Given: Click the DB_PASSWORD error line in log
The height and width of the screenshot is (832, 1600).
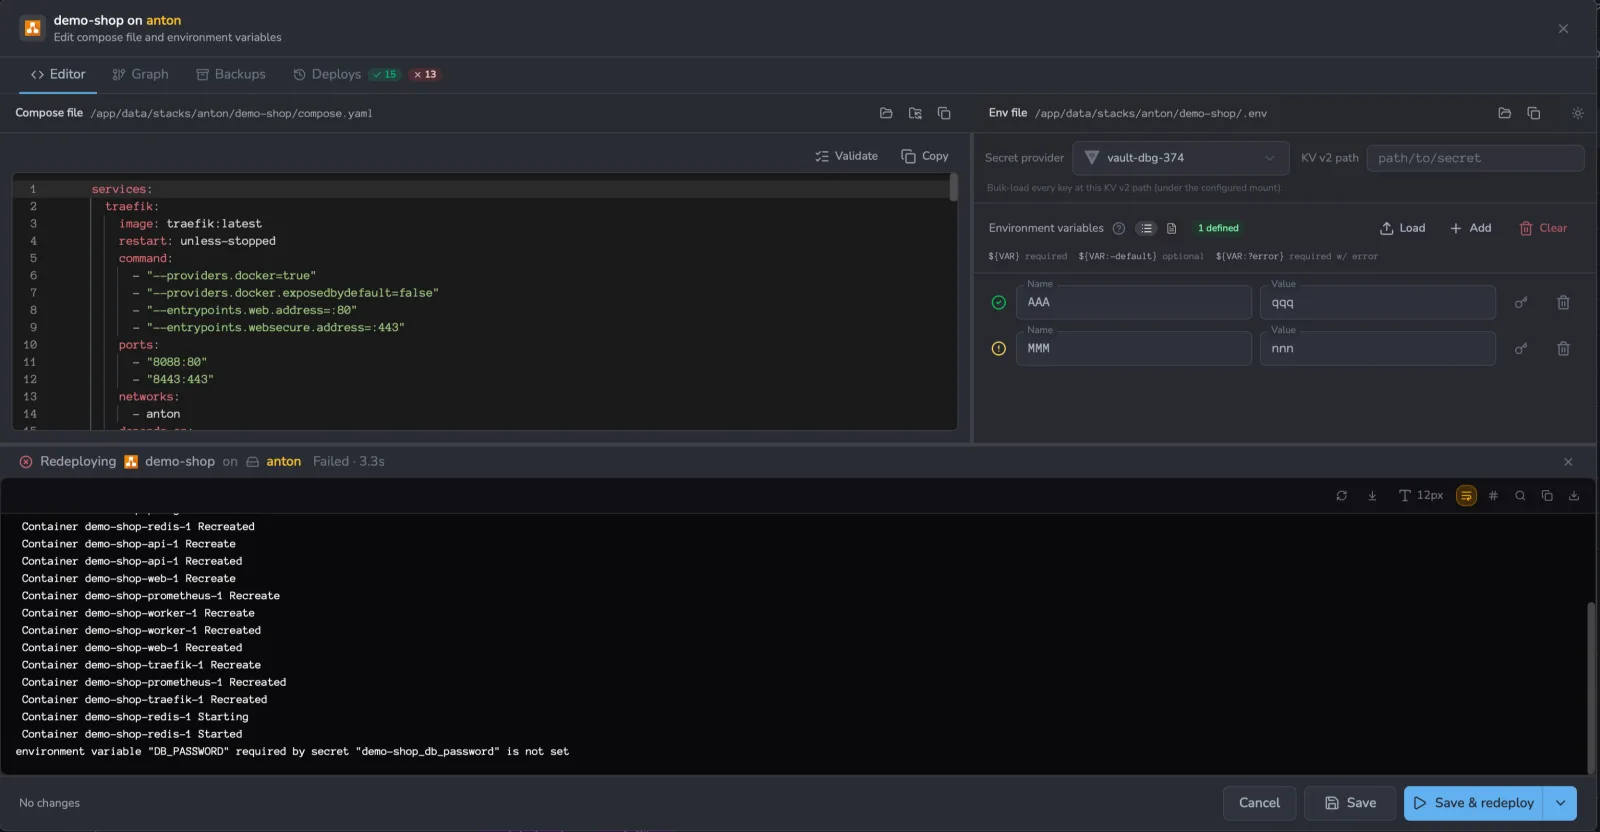Looking at the screenshot, I should 292,751.
